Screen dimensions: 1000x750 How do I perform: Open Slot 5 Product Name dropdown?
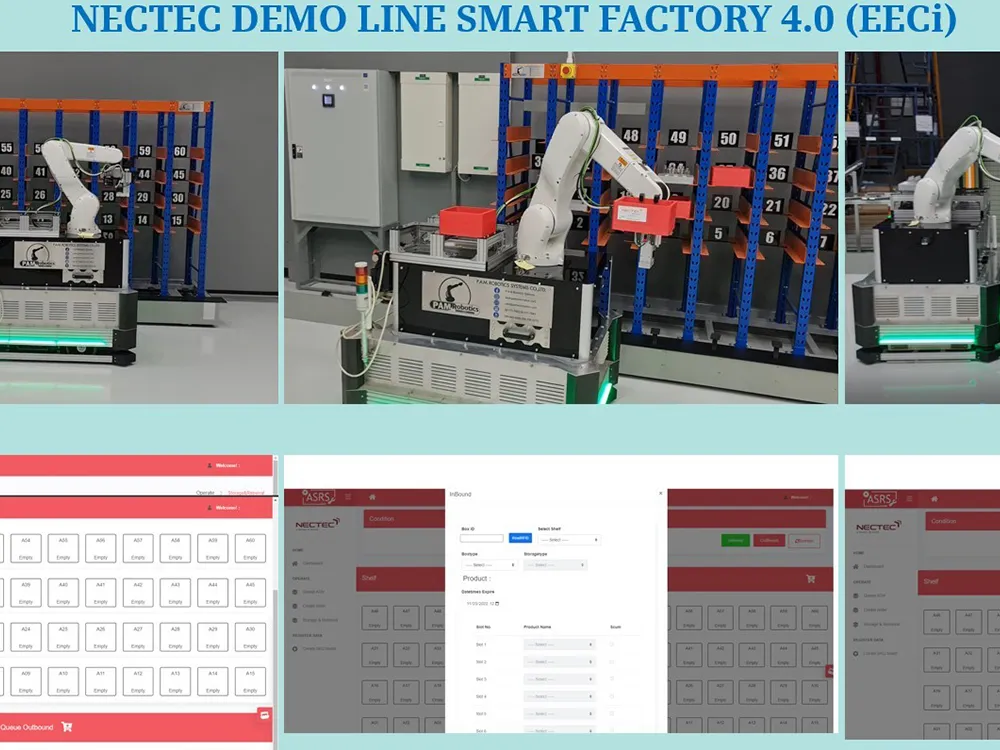(559, 714)
